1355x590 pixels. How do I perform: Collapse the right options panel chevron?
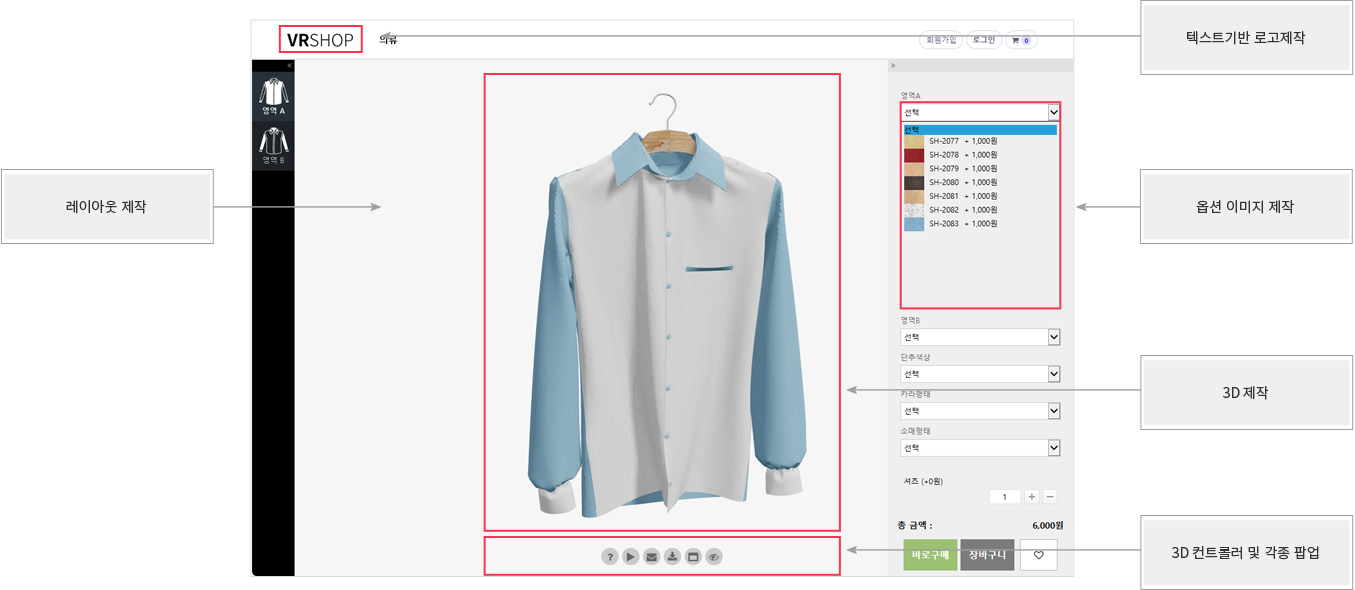893,66
